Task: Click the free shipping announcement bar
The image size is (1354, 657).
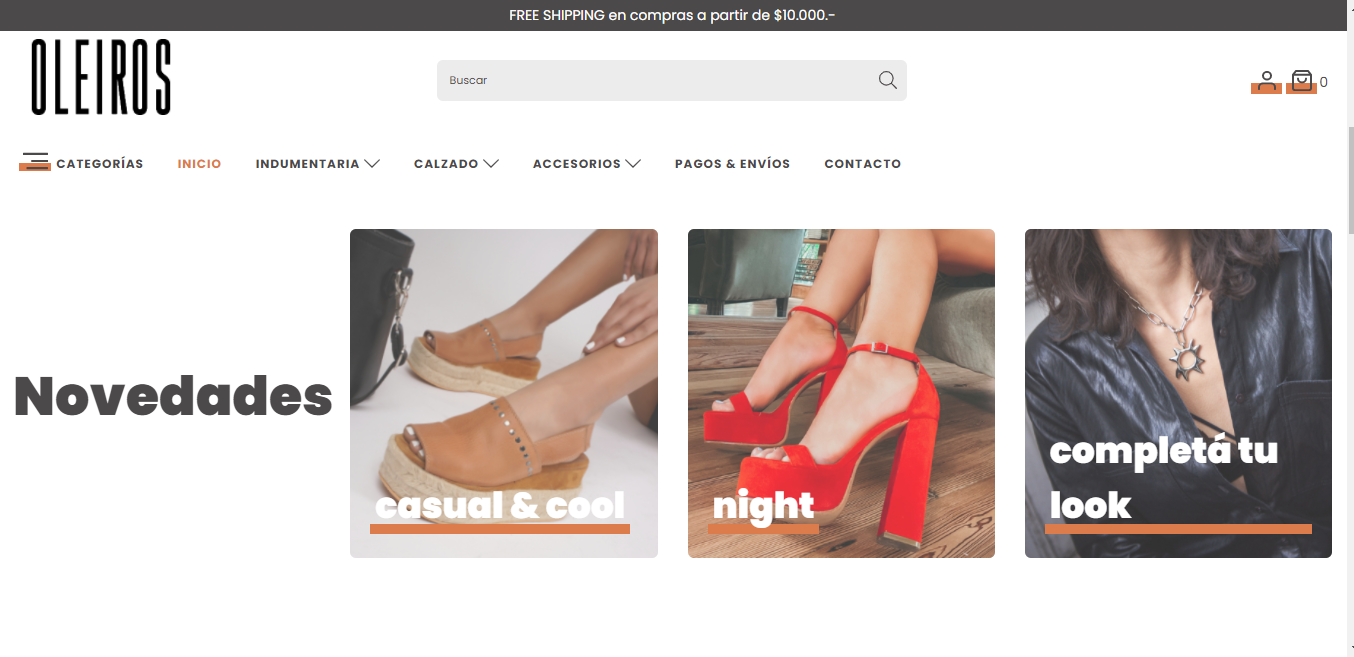Action: click(672, 15)
